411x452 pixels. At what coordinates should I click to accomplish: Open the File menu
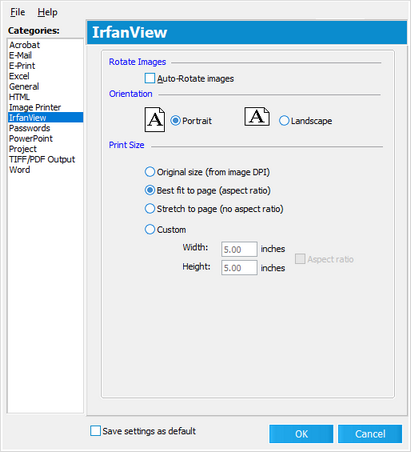coord(17,12)
